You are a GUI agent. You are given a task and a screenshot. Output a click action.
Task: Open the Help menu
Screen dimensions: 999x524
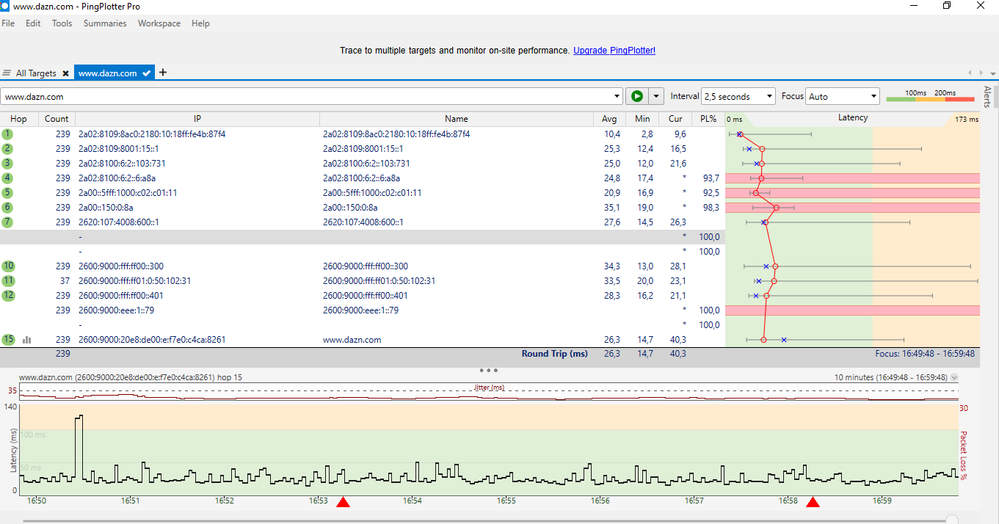pos(200,23)
